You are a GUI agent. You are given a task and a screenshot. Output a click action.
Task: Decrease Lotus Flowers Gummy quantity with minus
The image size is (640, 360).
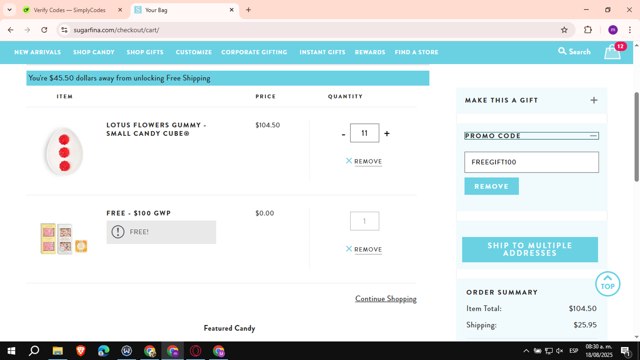point(343,134)
